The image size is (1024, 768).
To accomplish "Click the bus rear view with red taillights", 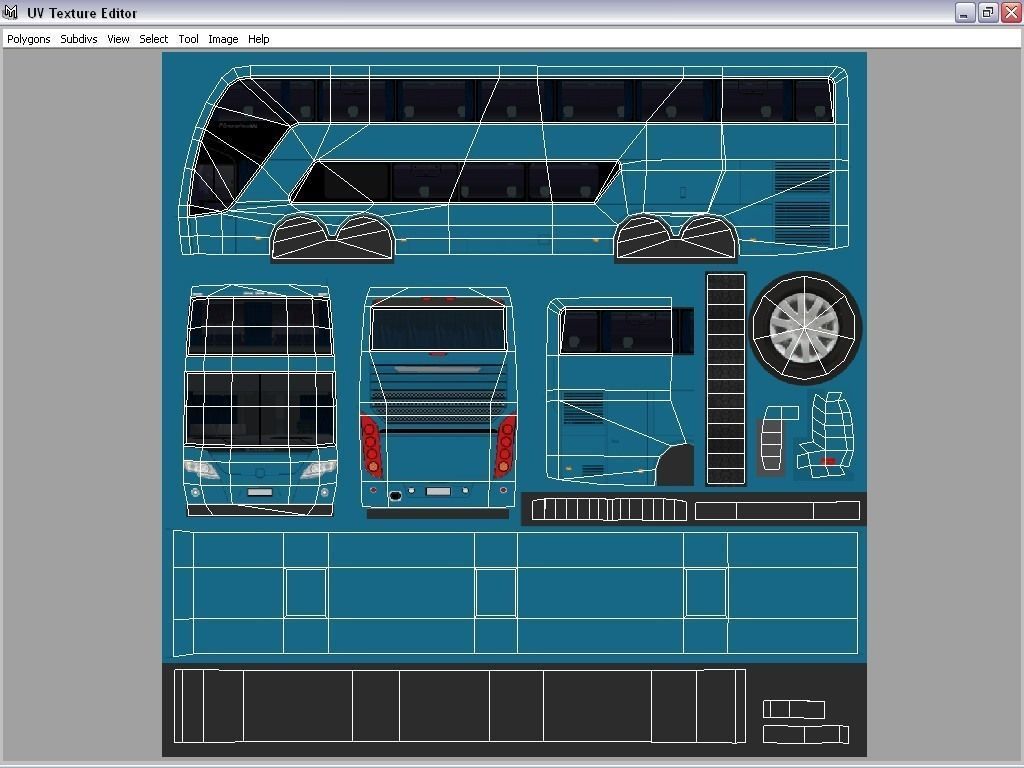I will 438,400.
